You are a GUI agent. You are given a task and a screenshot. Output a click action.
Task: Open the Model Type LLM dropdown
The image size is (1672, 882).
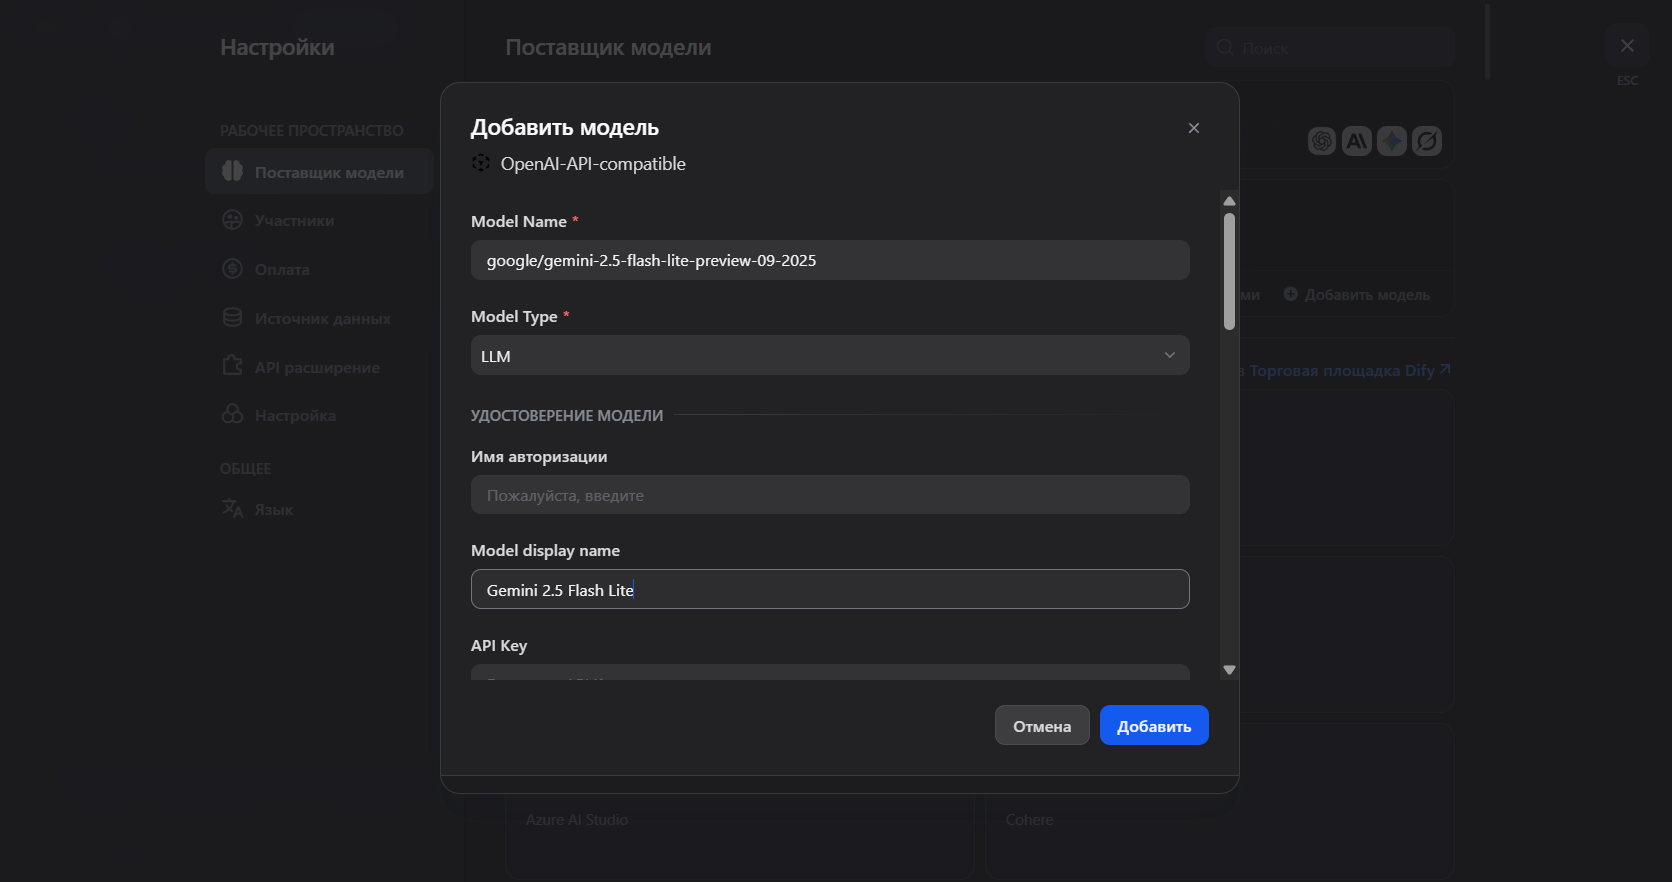tap(830, 355)
